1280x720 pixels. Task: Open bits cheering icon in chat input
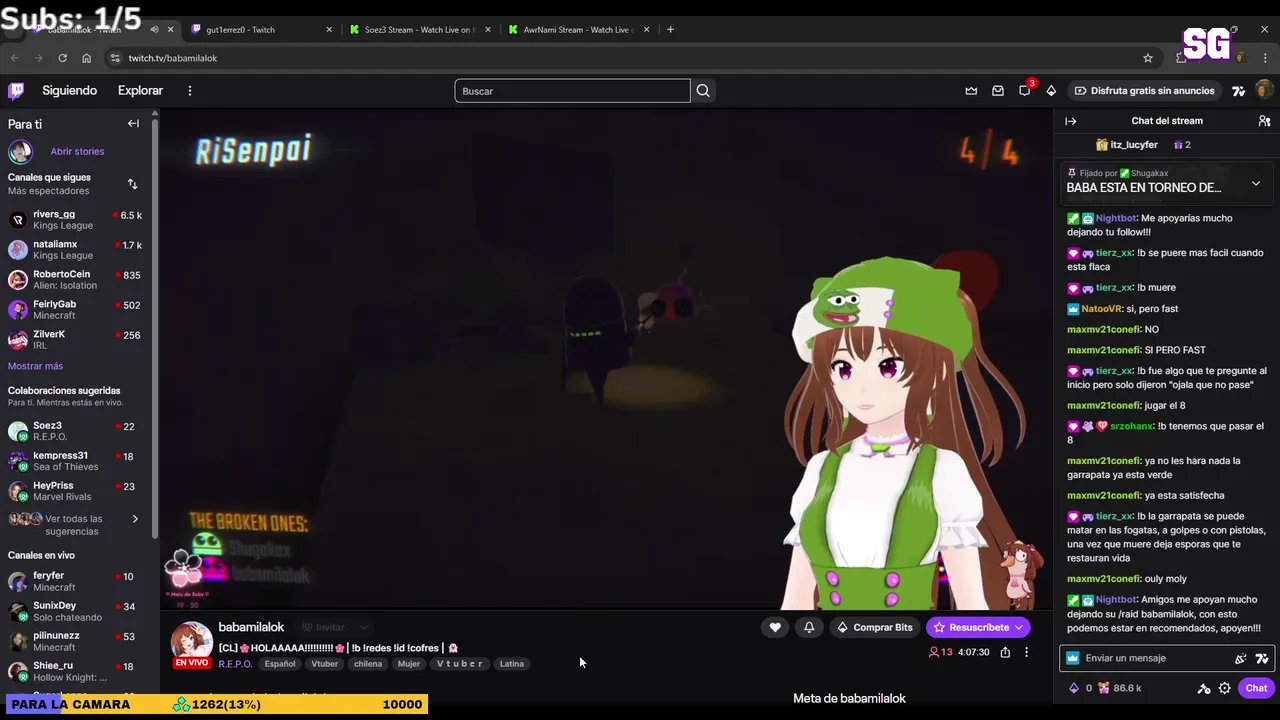[1241, 658]
